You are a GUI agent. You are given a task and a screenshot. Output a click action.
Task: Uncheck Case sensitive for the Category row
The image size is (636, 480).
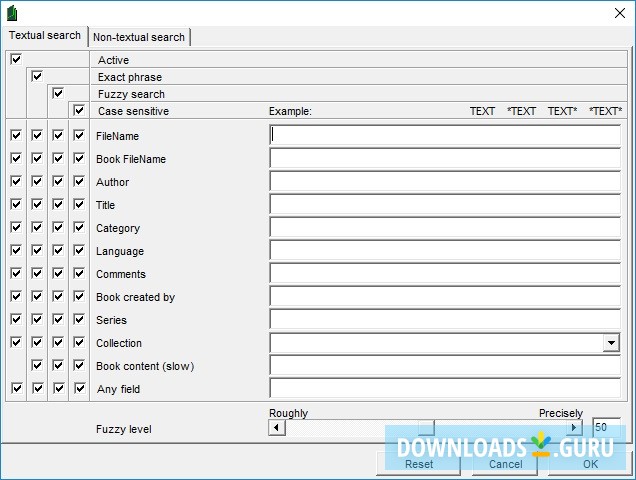(x=79, y=227)
